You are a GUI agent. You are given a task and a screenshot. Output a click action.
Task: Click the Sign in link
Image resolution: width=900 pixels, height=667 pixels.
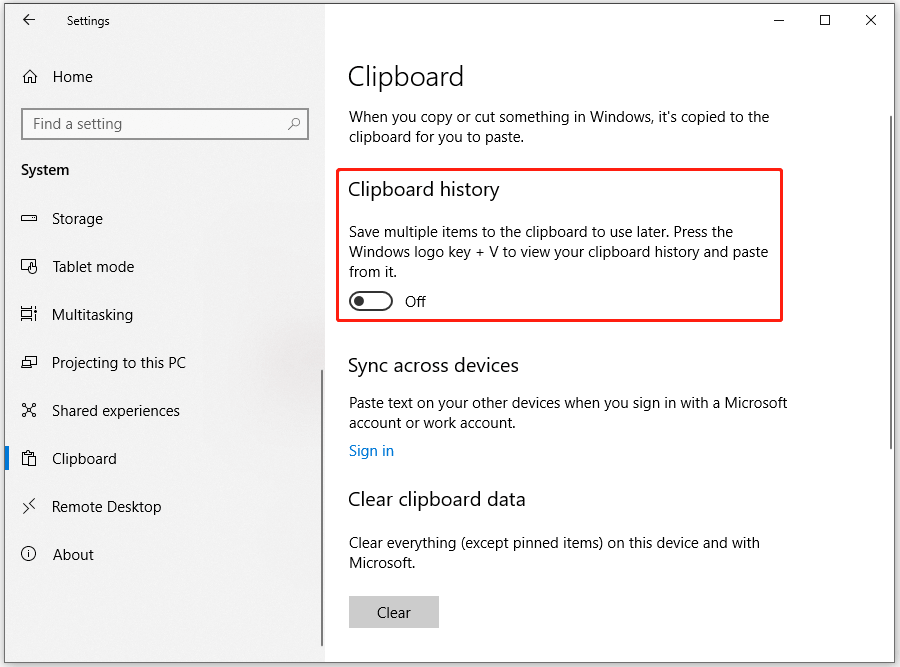click(x=371, y=451)
